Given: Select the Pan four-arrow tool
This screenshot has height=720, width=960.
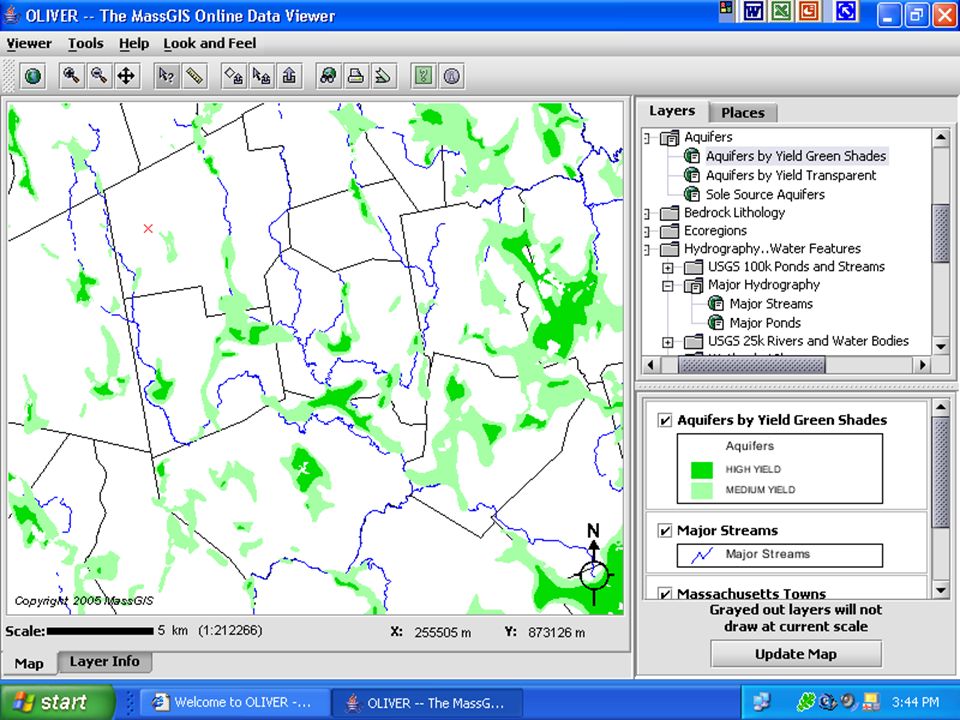Looking at the screenshot, I should pyautogui.click(x=126, y=76).
